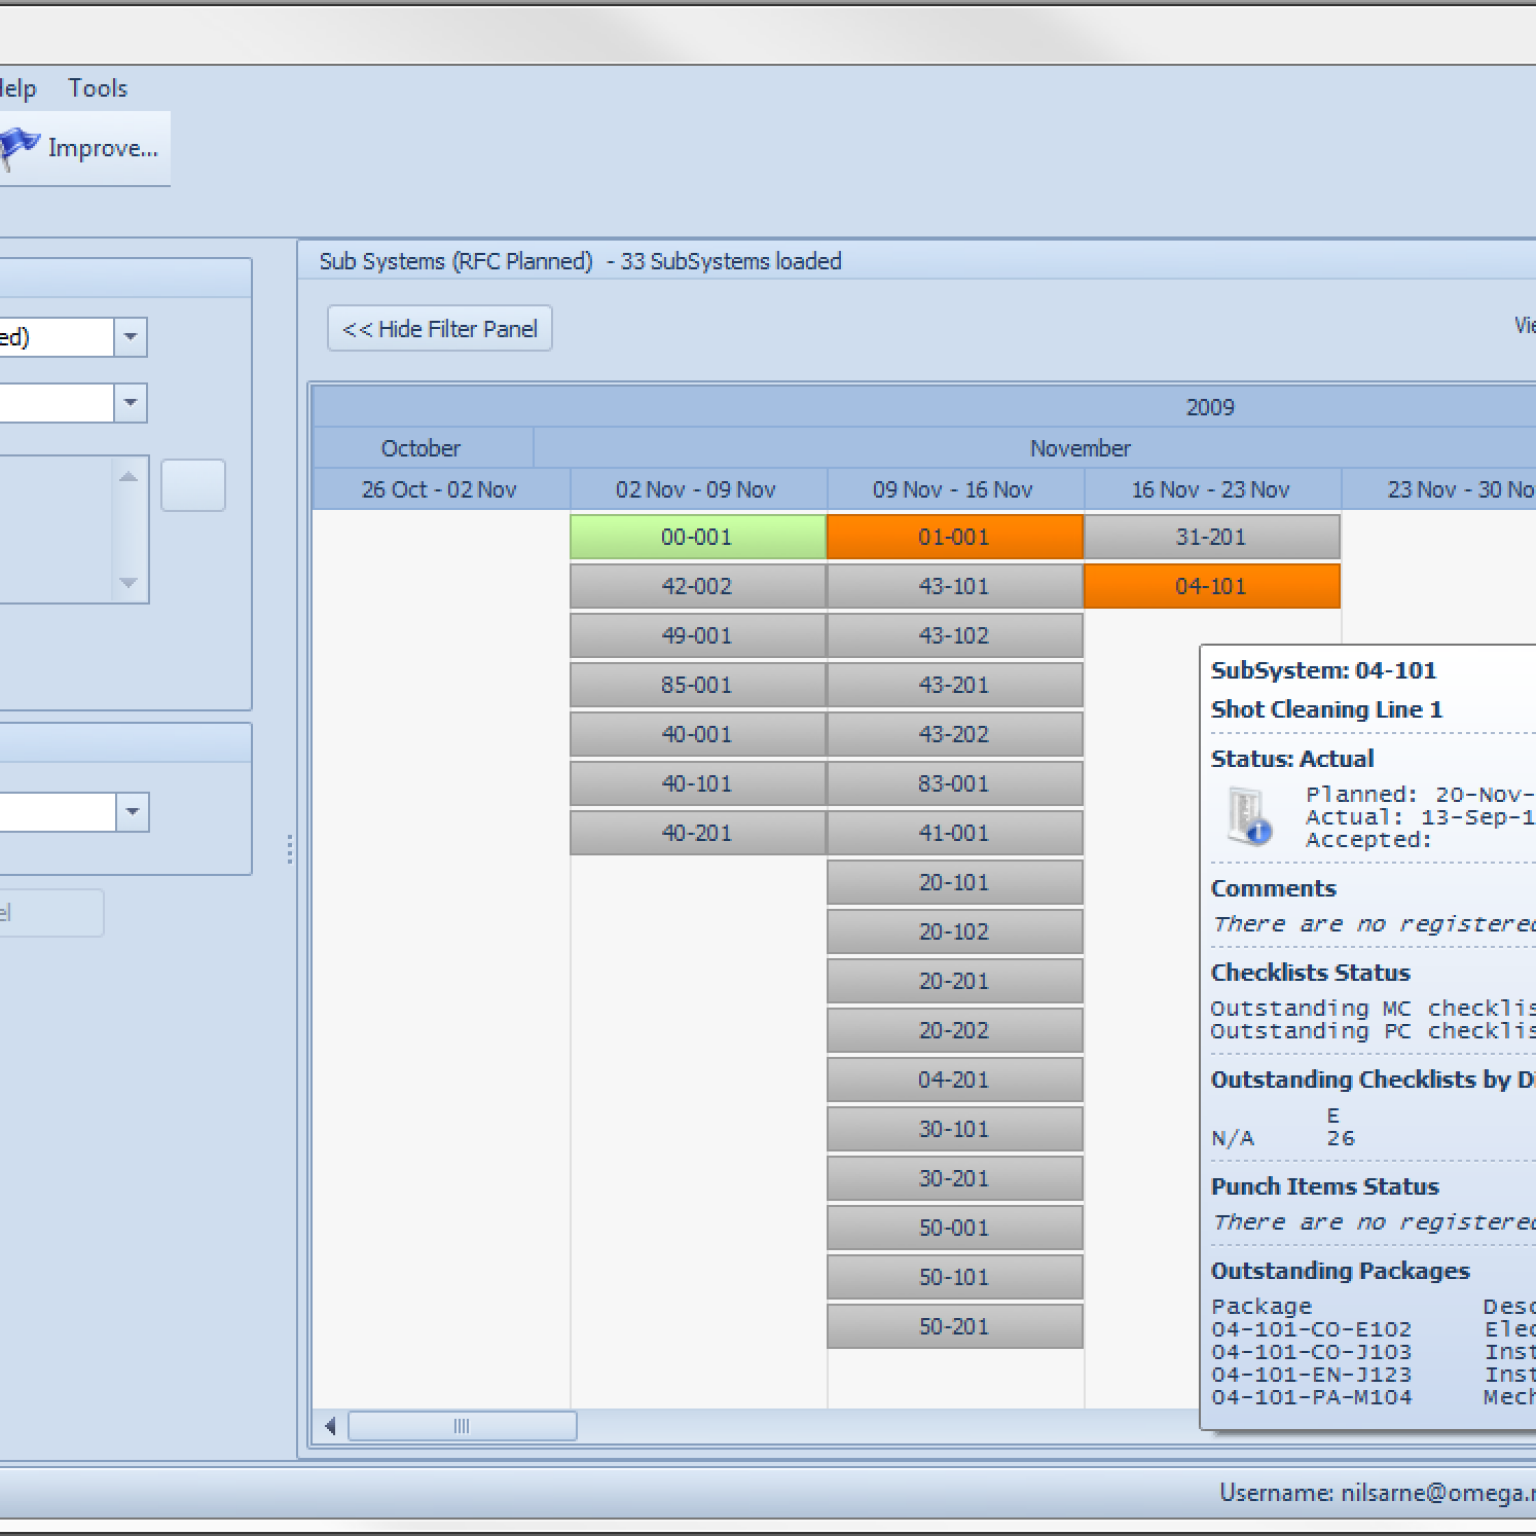This screenshot has width=1536, height=1536.
Task: Click the filter panel splitter grip dots
Action: 289,849
